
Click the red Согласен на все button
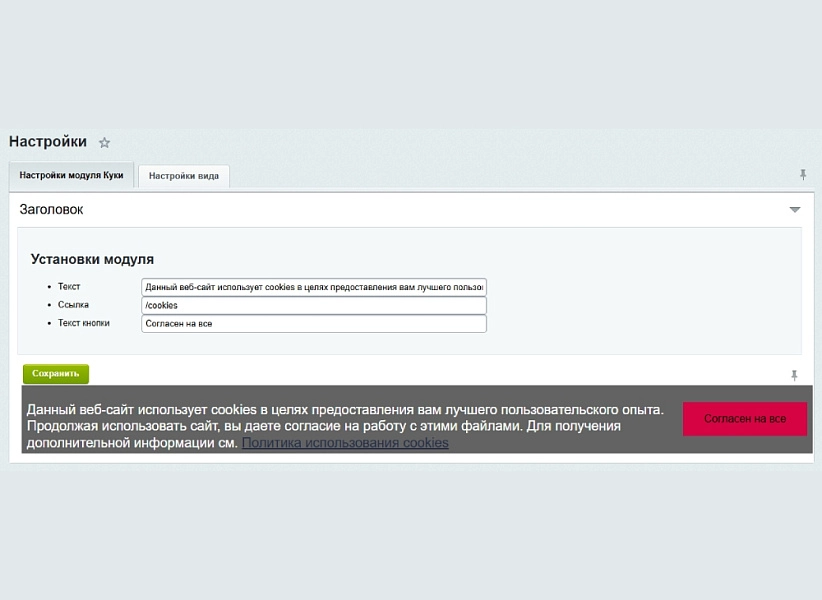[x=744, y=419]
